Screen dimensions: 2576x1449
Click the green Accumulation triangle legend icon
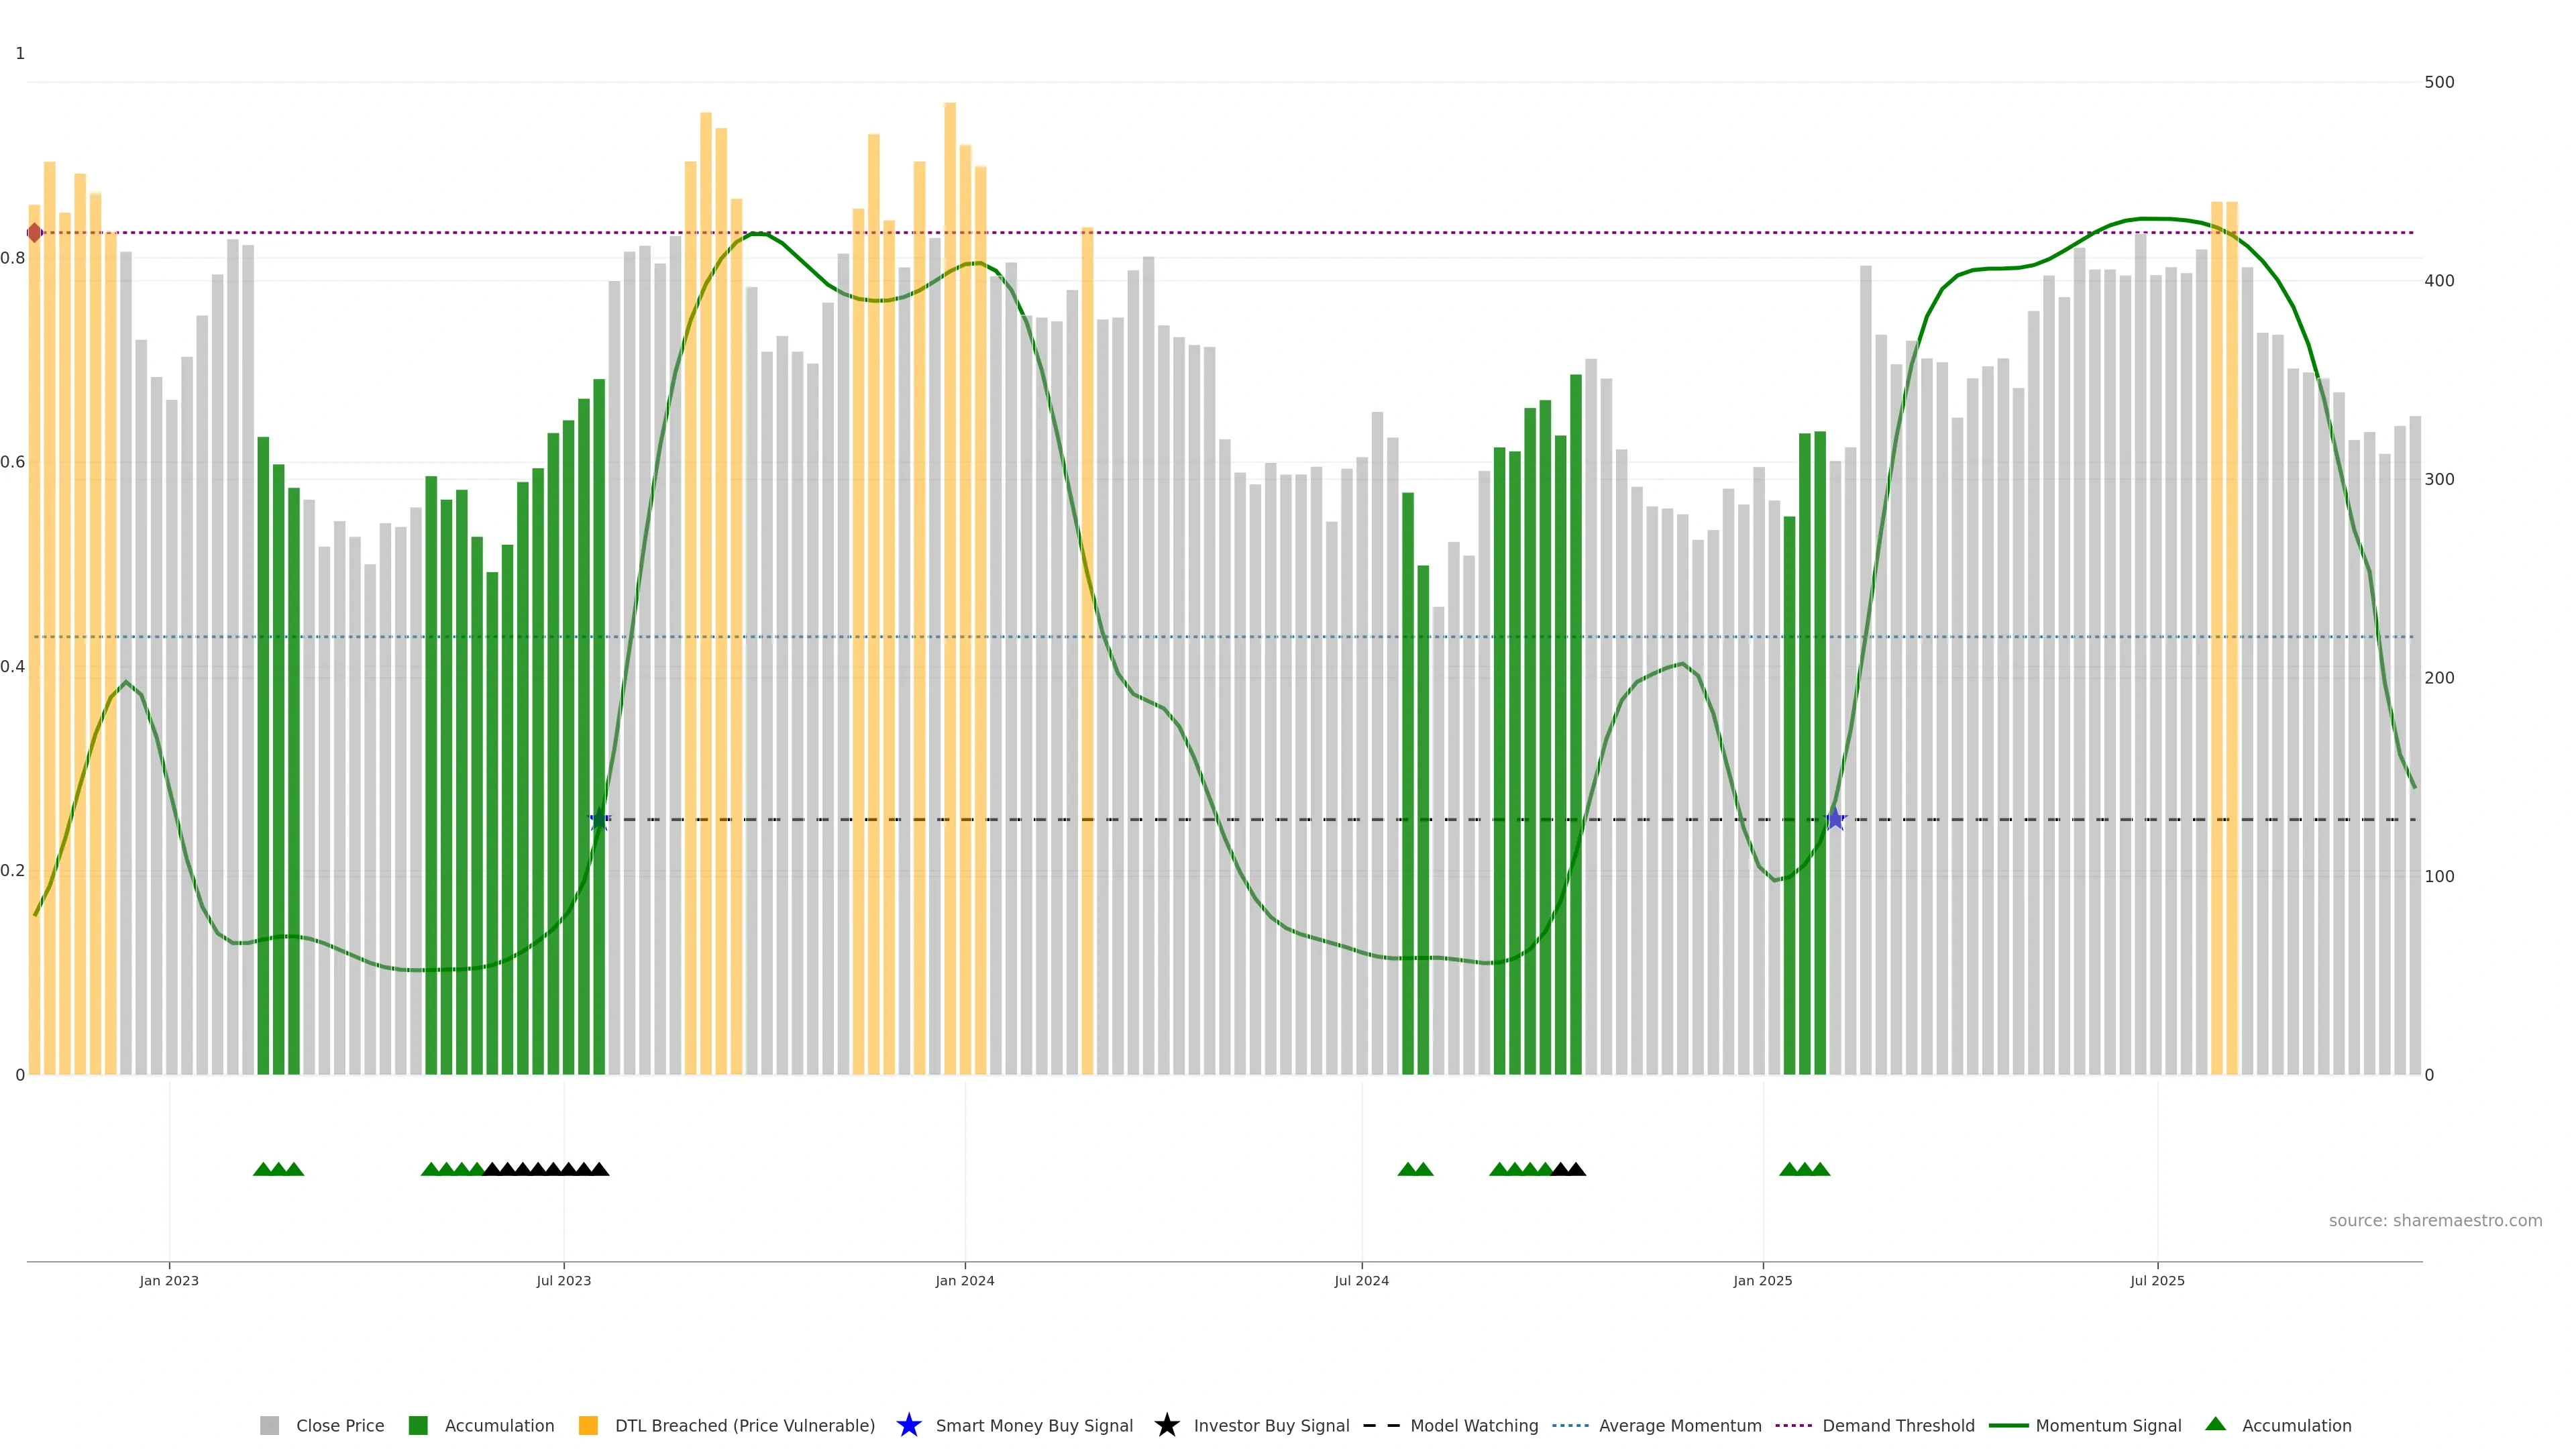pos(2216,1424)
